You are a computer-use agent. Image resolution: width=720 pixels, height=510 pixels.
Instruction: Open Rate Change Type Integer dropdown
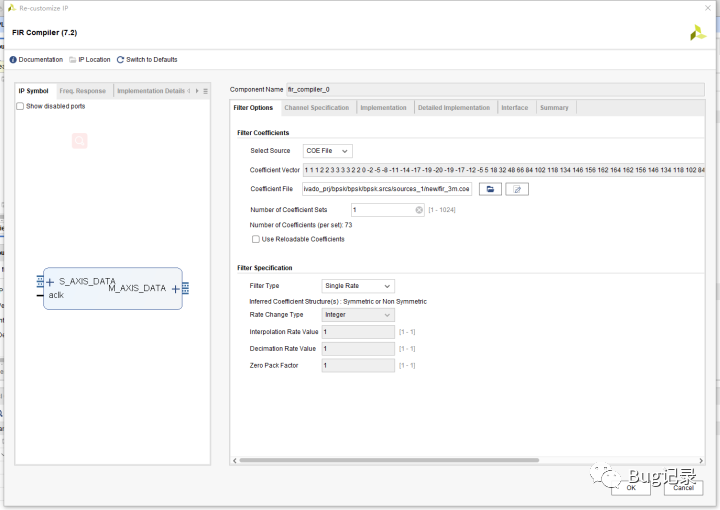(x=358, y=315)
